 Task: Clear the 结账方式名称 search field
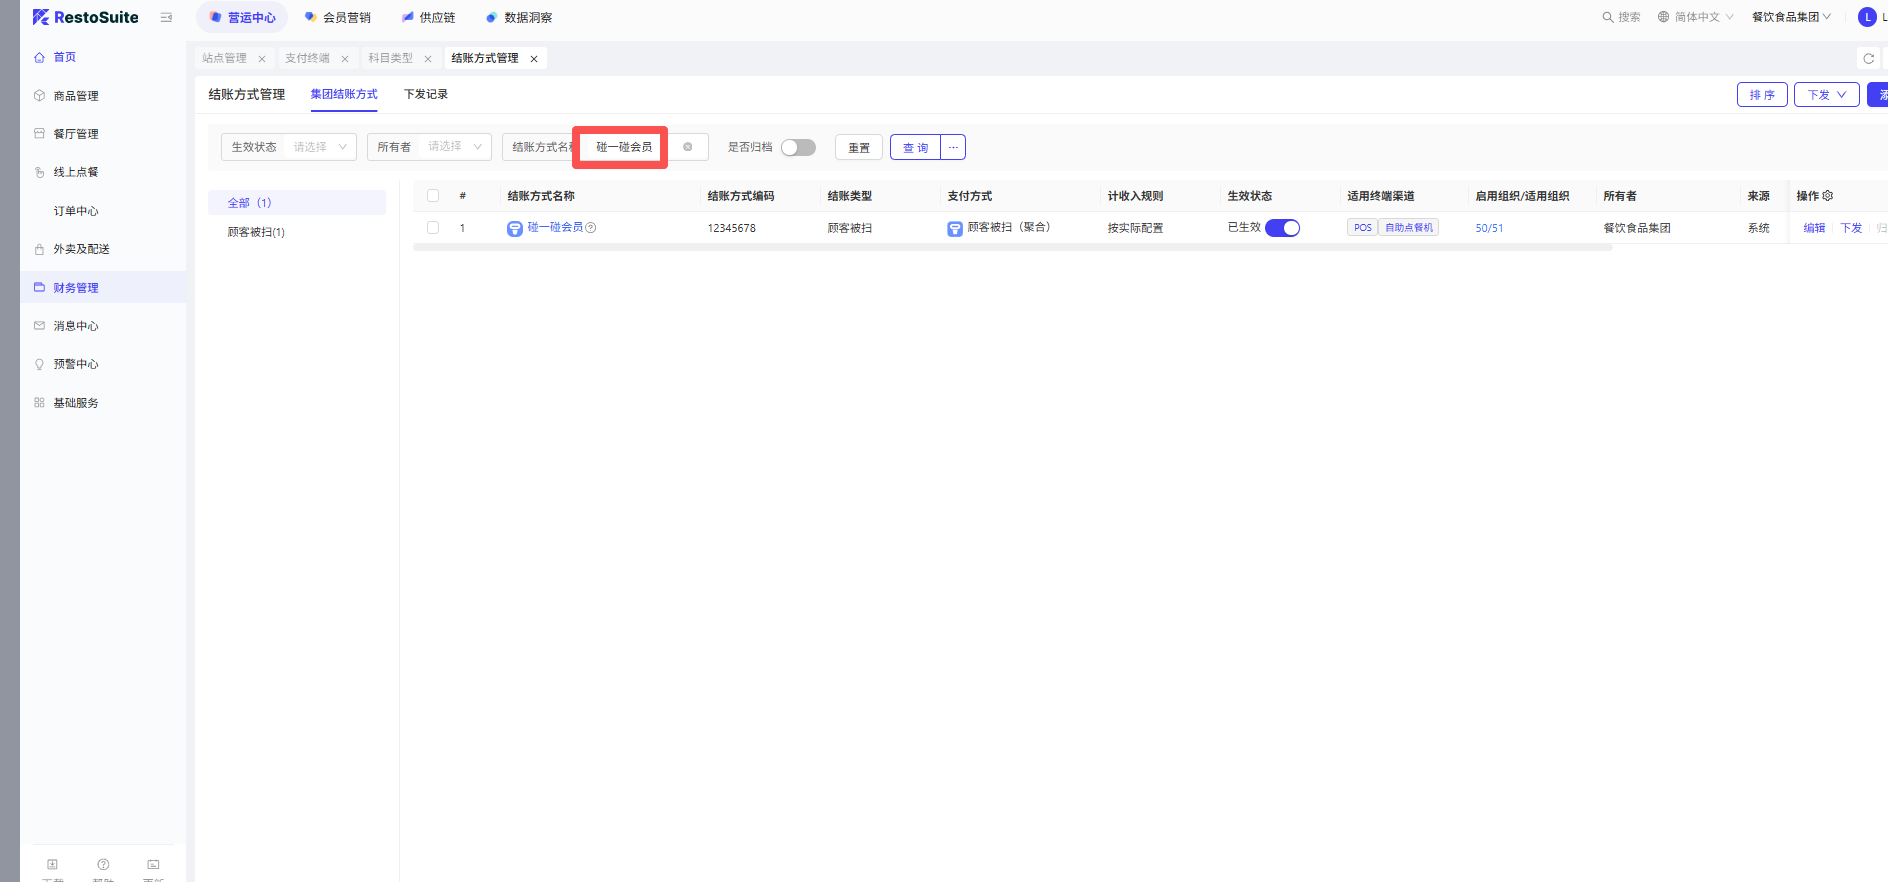(687, 147)
